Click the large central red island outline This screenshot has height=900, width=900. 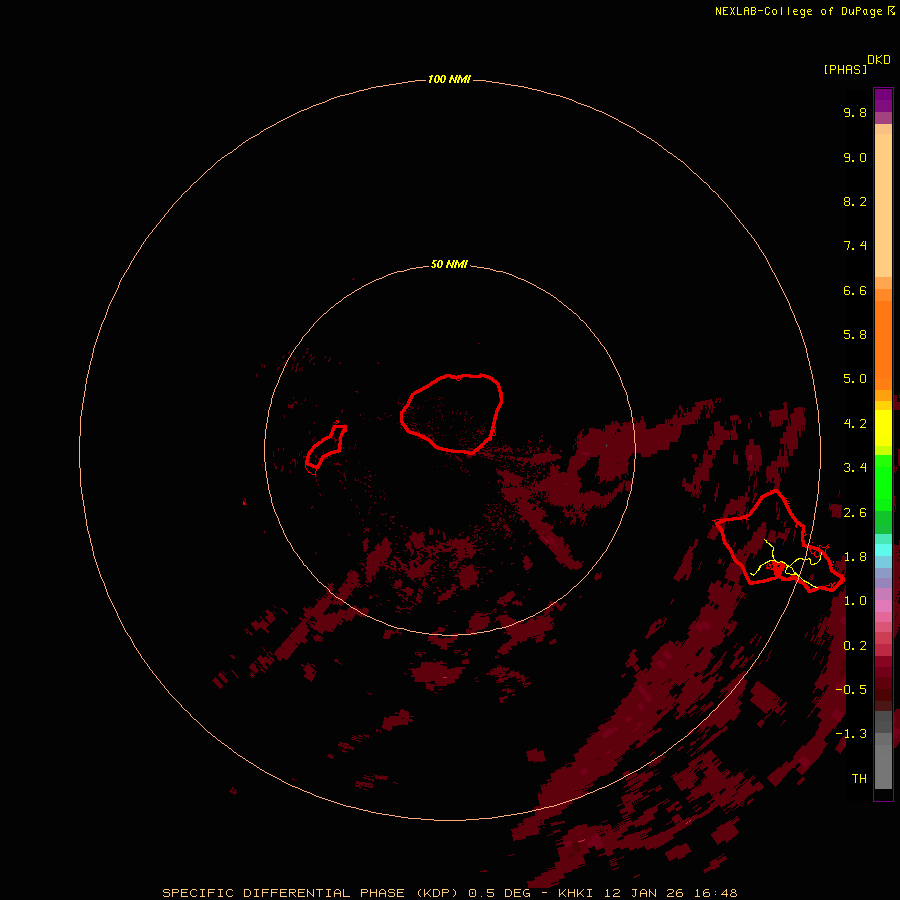tap(452, 414)
